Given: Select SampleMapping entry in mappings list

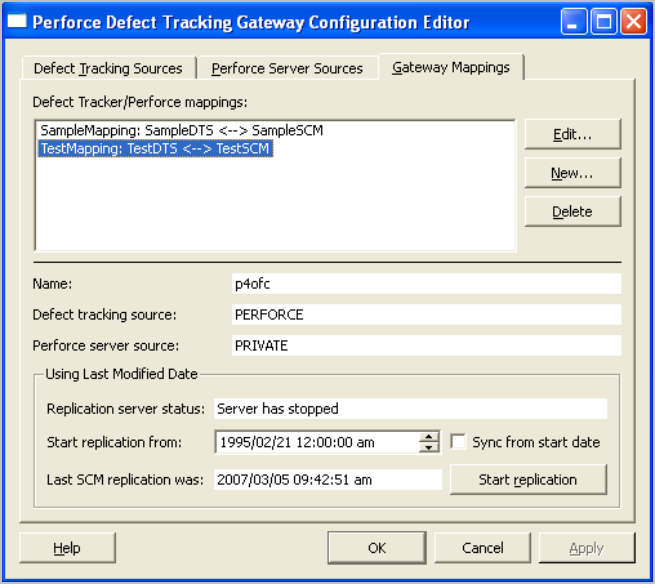Looking at the screenshot, I should coord(181,131).
